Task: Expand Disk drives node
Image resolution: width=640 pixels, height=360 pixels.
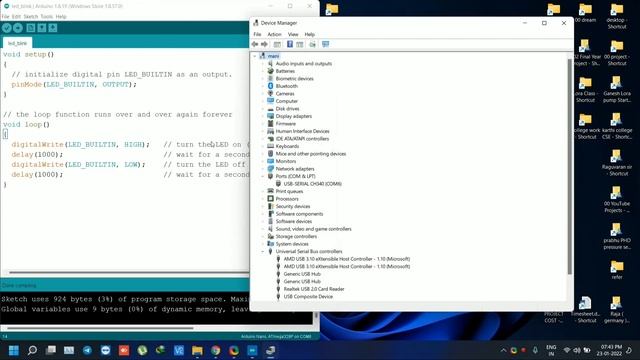Action: coord(263,109)
